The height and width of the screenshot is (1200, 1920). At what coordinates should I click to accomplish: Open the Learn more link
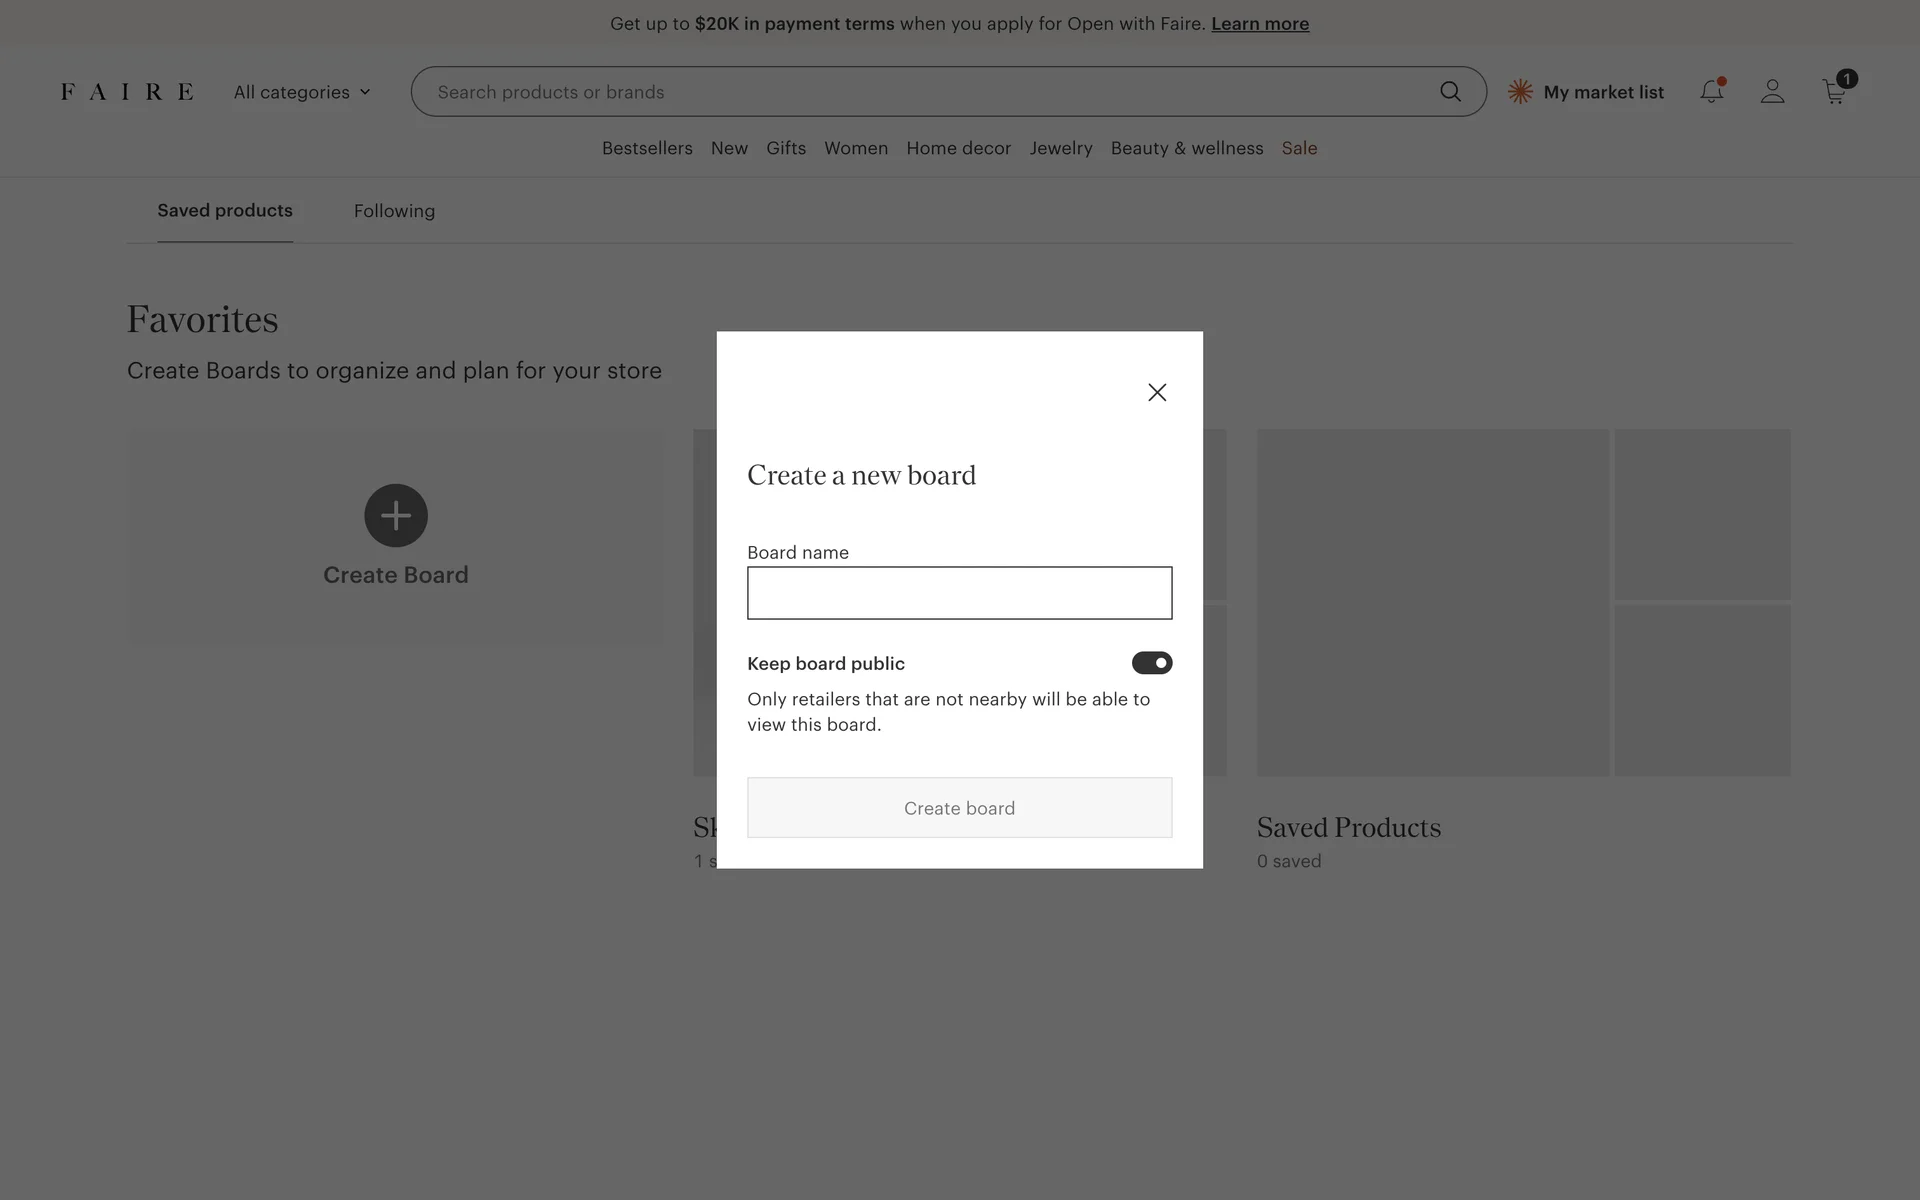(1259, 24)
